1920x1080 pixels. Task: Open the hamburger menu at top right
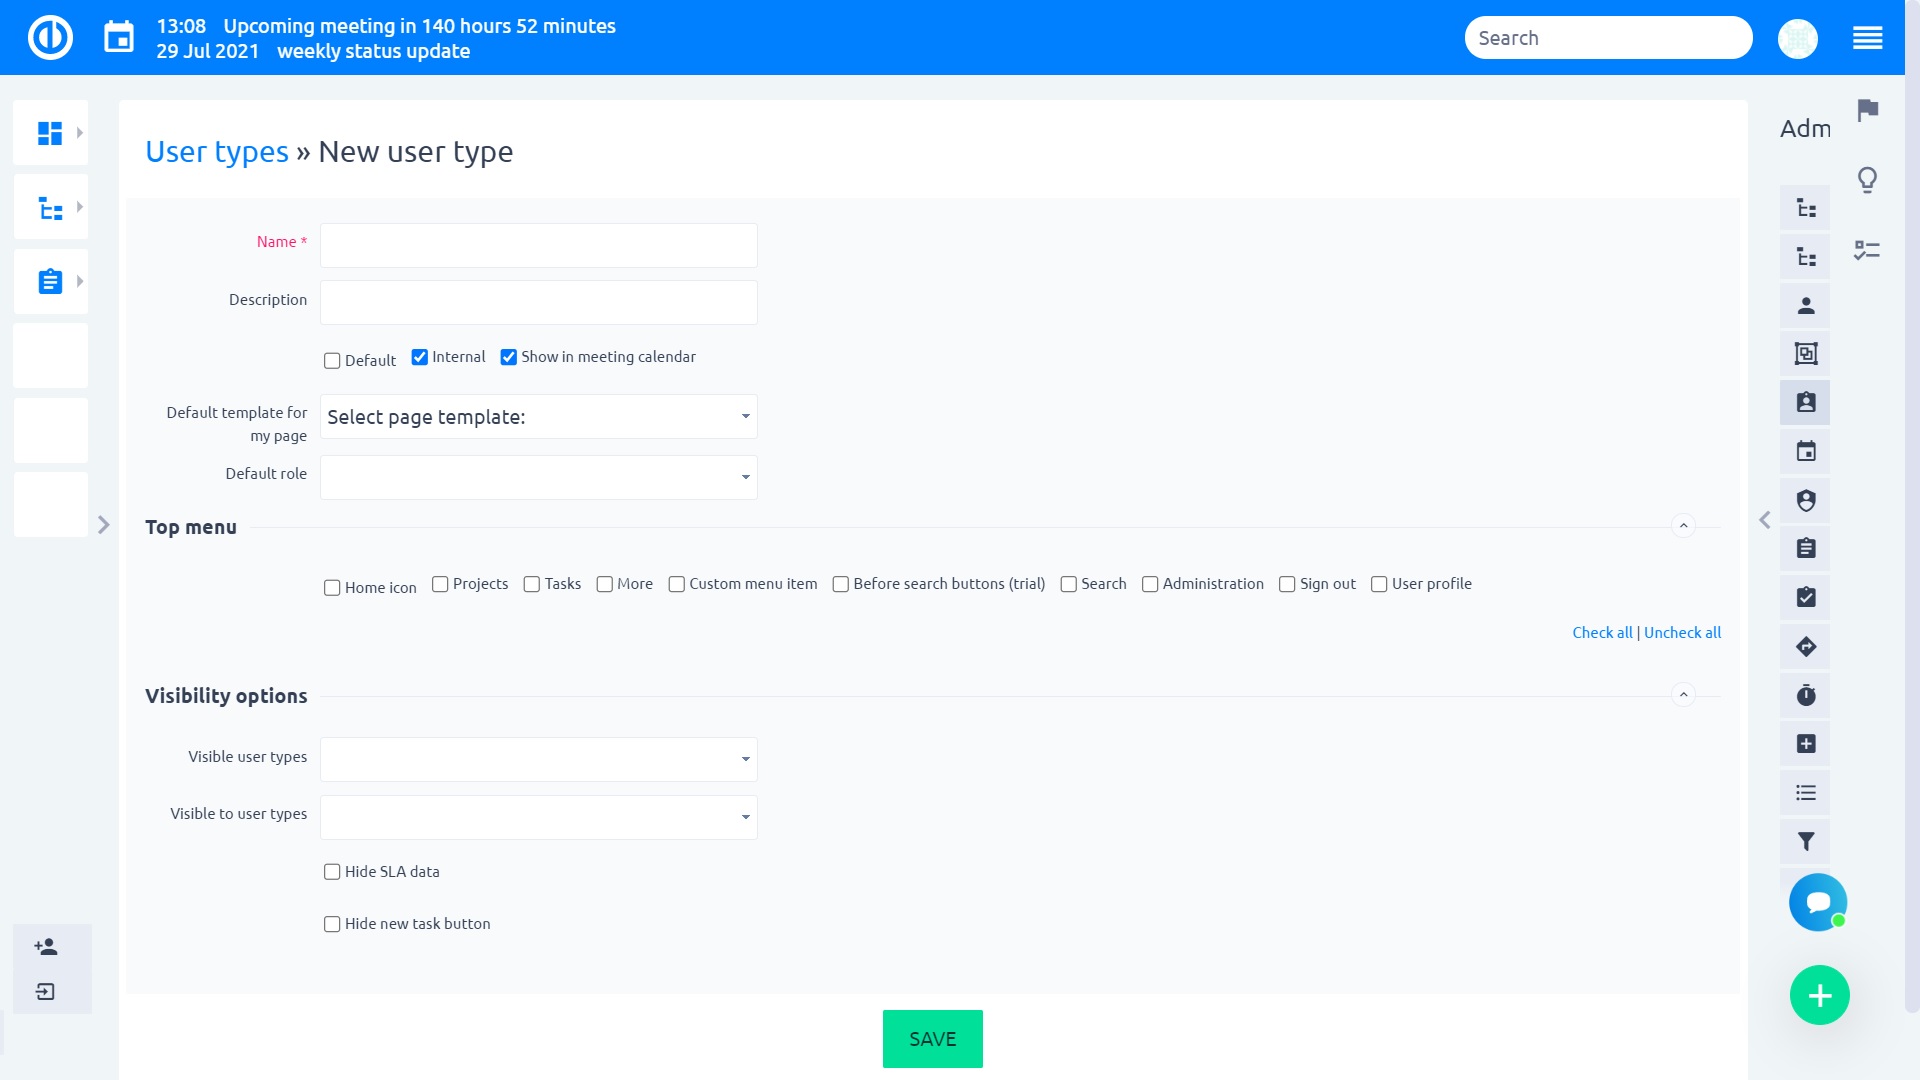[x=1868, y=37]
